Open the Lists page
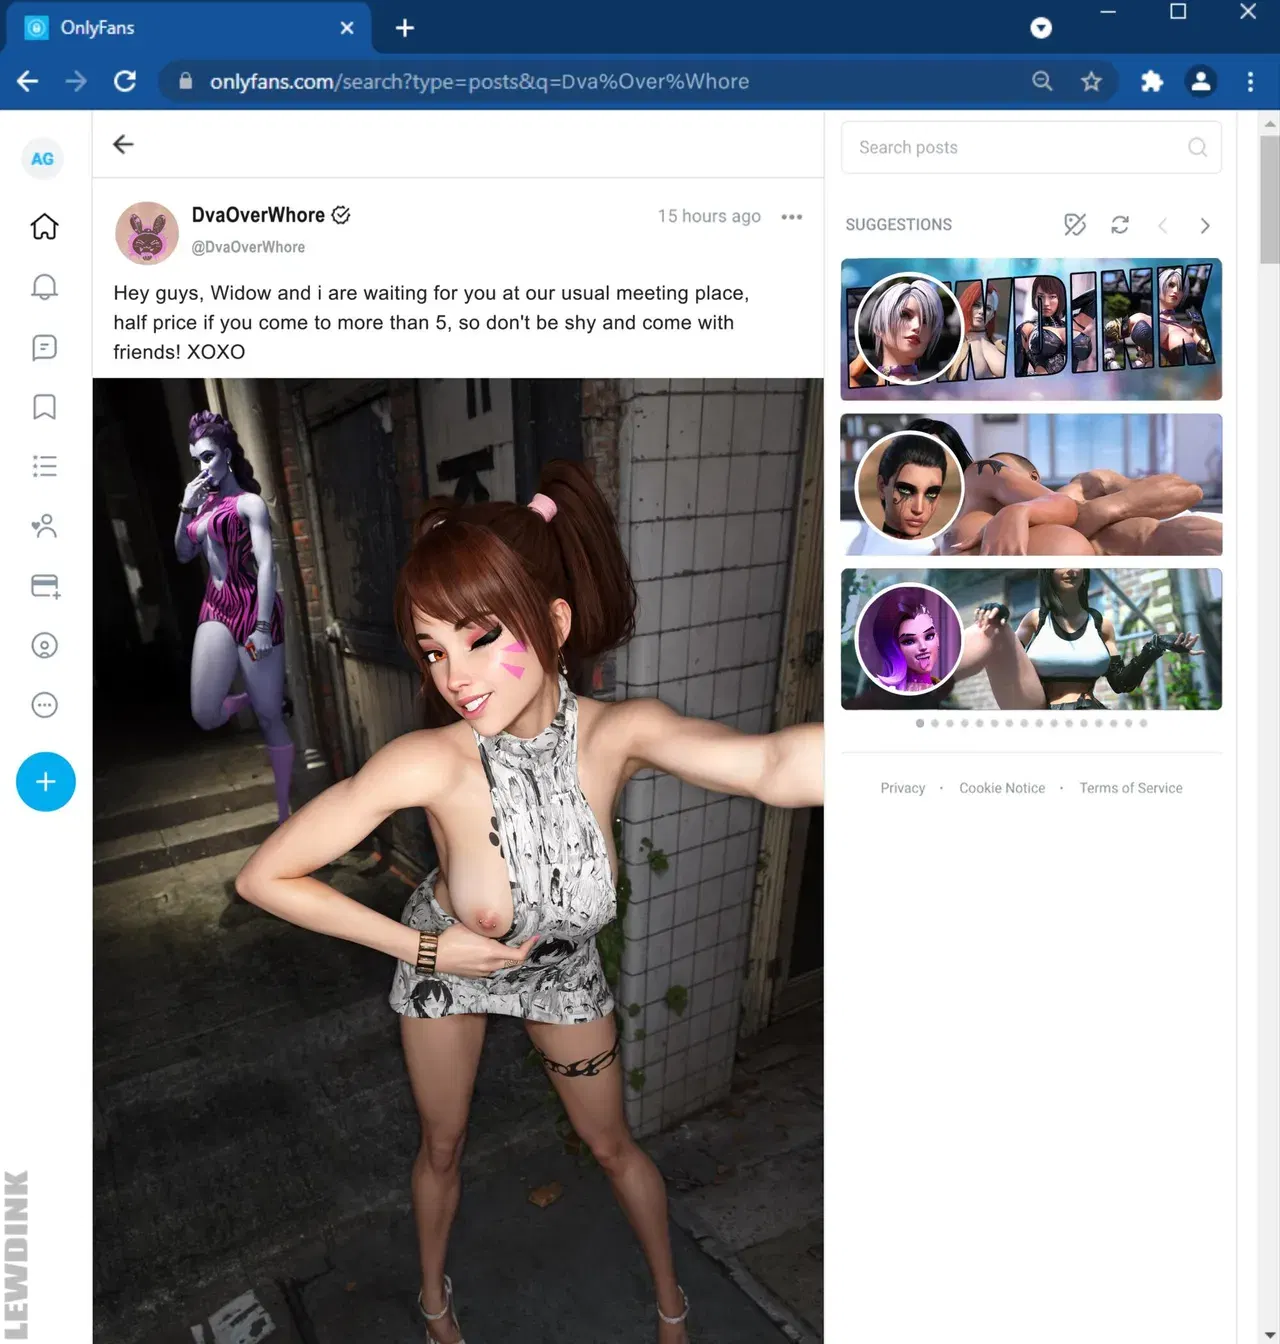 pos(44,466)
